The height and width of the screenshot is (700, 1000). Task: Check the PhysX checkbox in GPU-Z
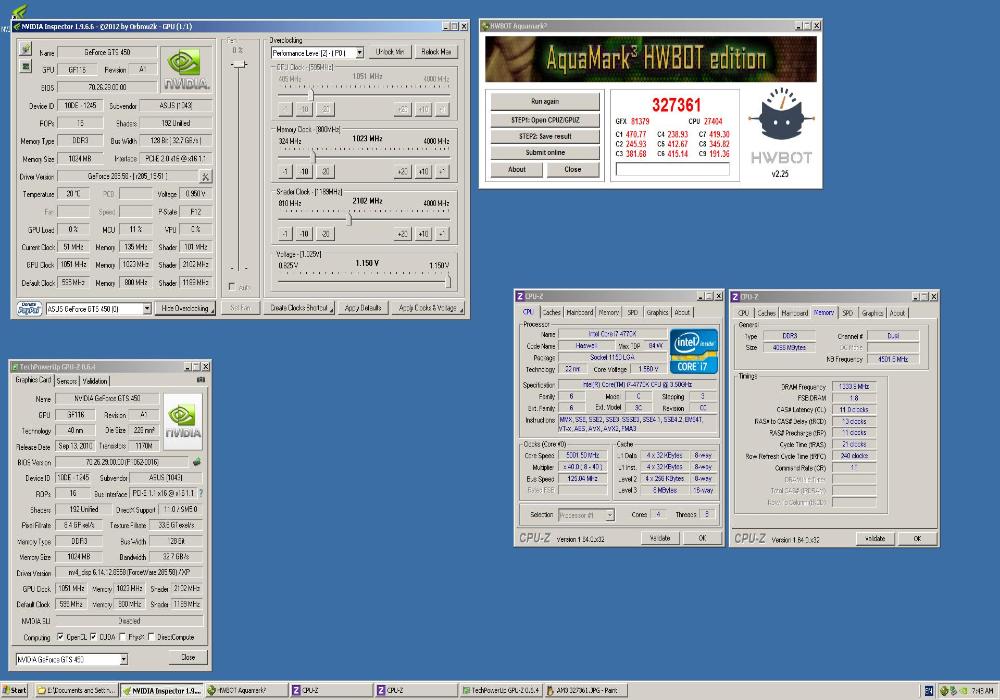click(122, 637)
